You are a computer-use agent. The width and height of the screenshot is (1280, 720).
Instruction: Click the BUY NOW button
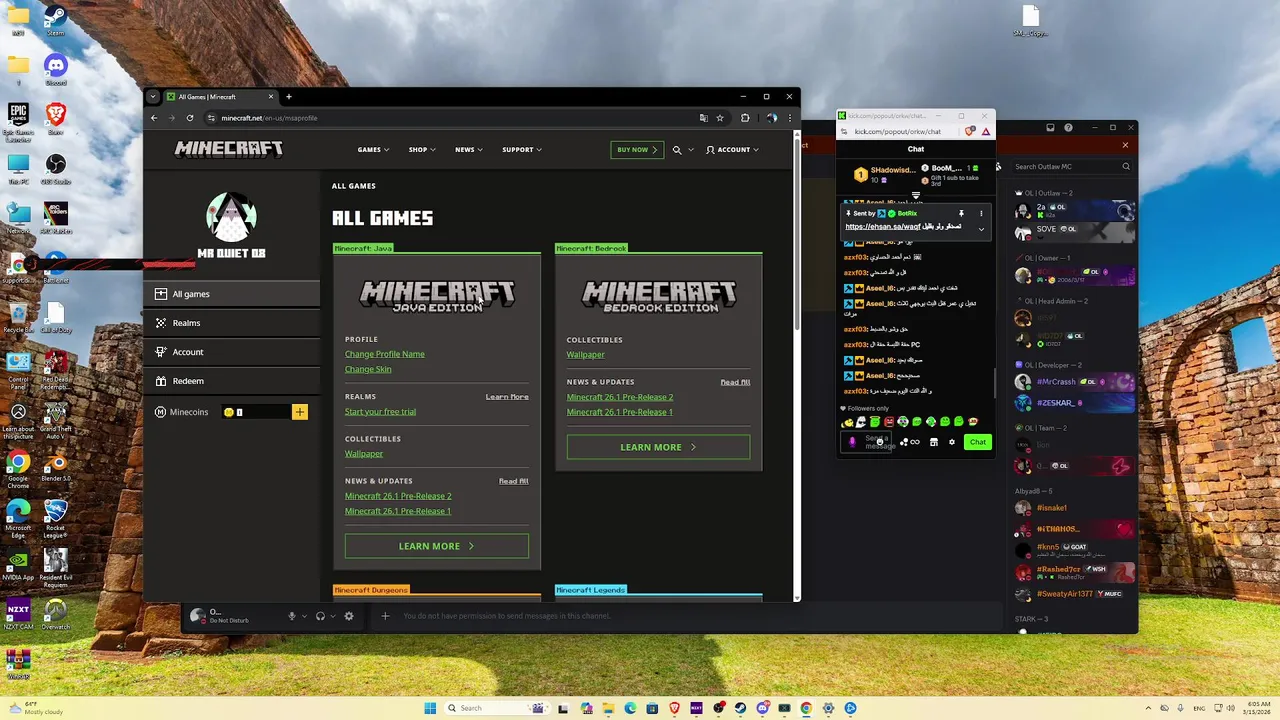(637, 150)
